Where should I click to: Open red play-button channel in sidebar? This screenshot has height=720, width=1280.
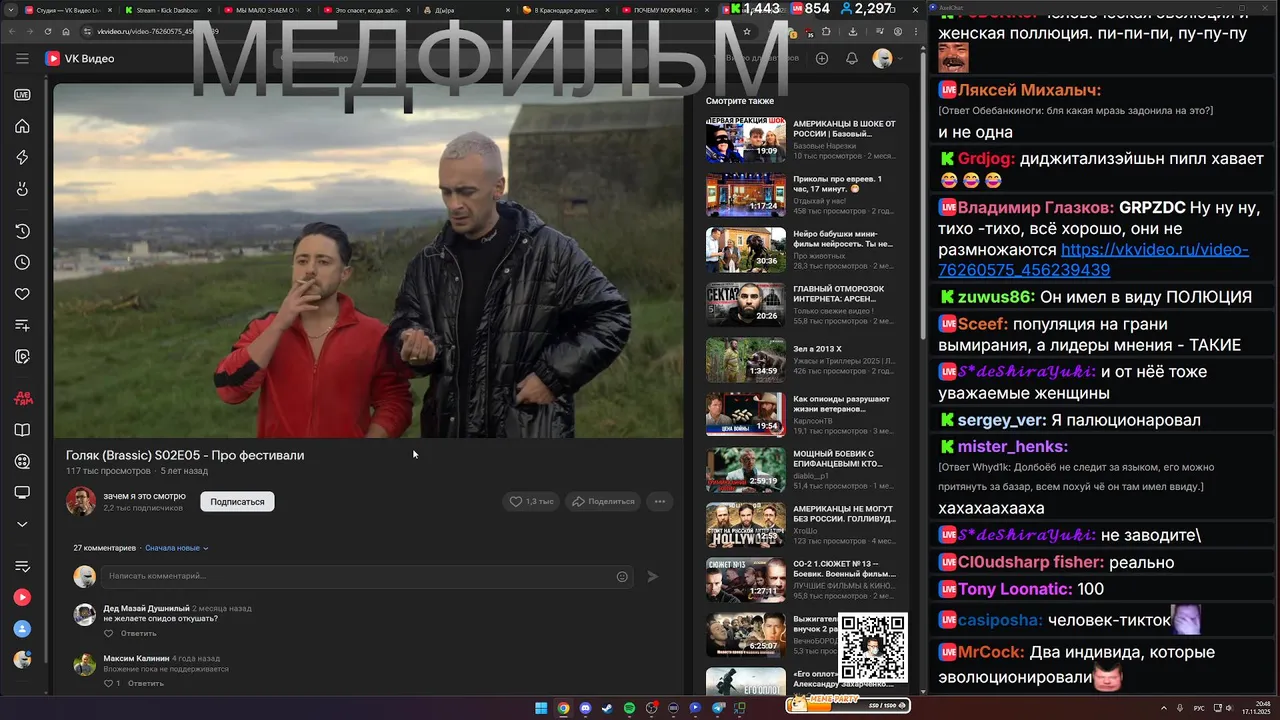tap(22, 598)
